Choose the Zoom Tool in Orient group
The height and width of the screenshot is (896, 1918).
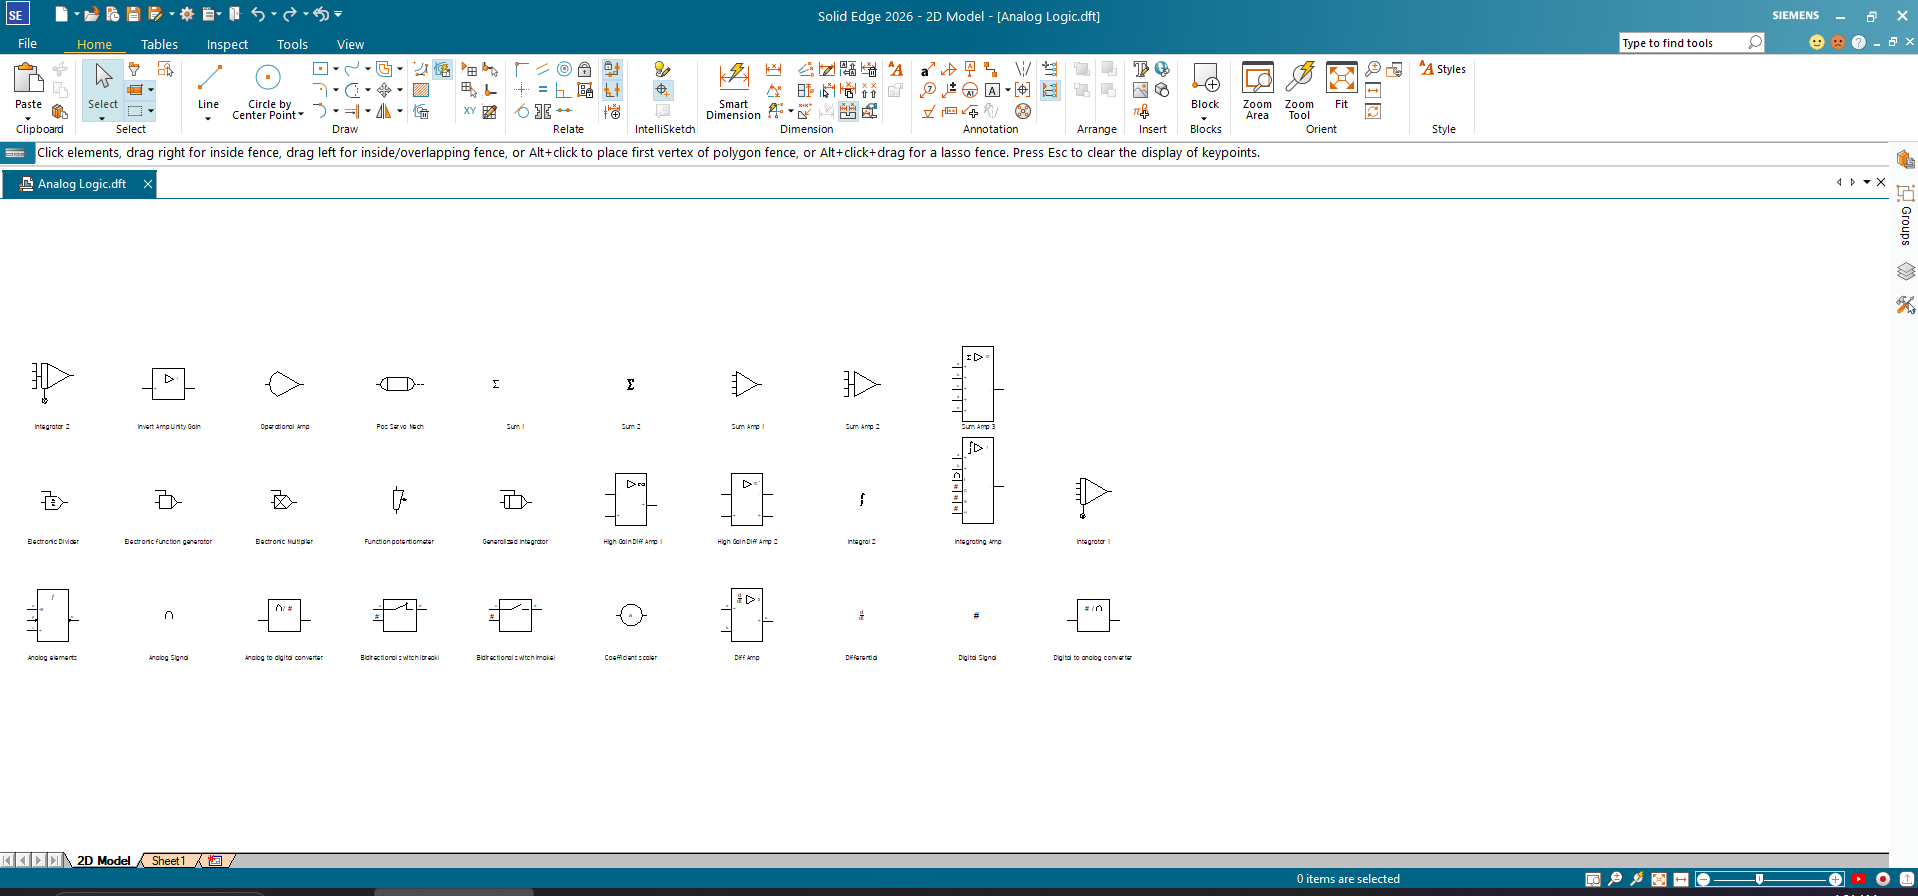[x=1299, y=90]
